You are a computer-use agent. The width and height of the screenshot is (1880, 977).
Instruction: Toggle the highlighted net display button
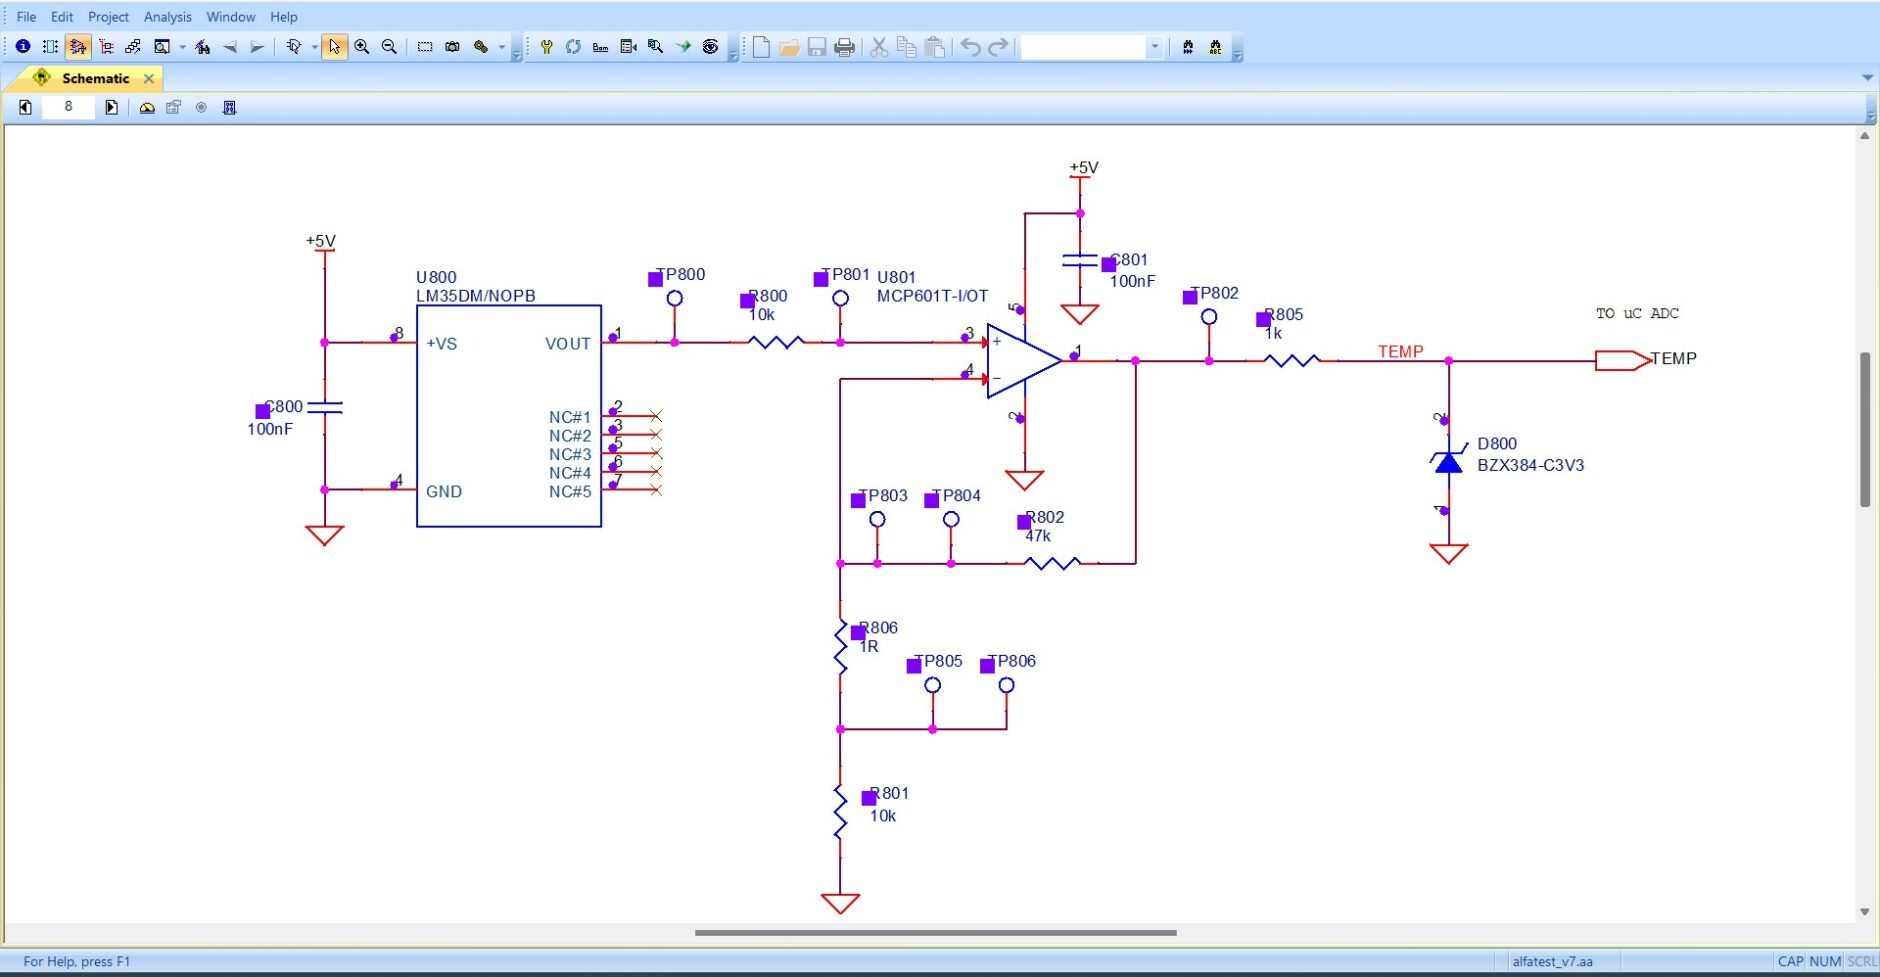pos(78,47)
